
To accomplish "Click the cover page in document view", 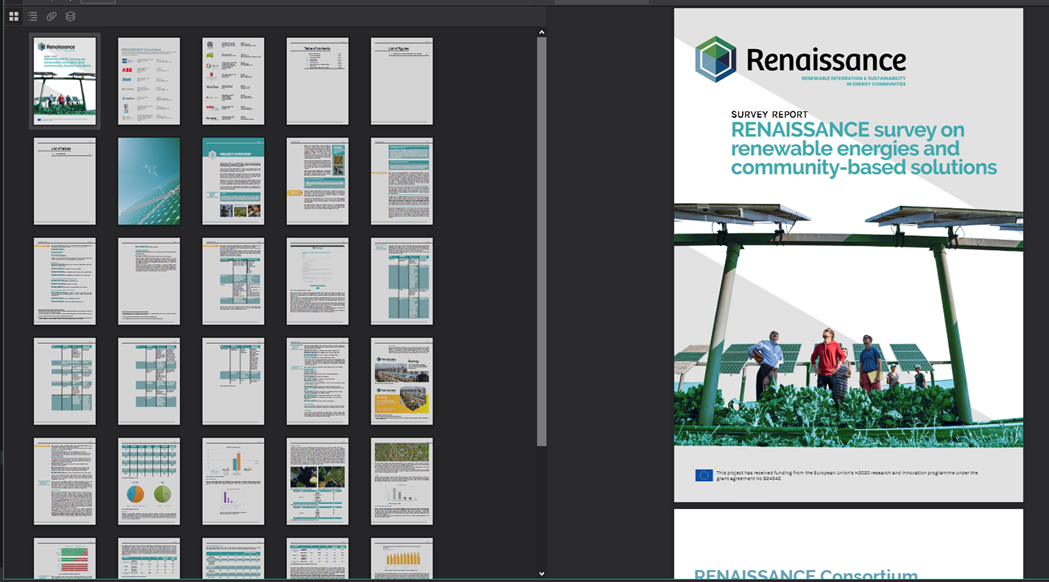I will (848, 255).
